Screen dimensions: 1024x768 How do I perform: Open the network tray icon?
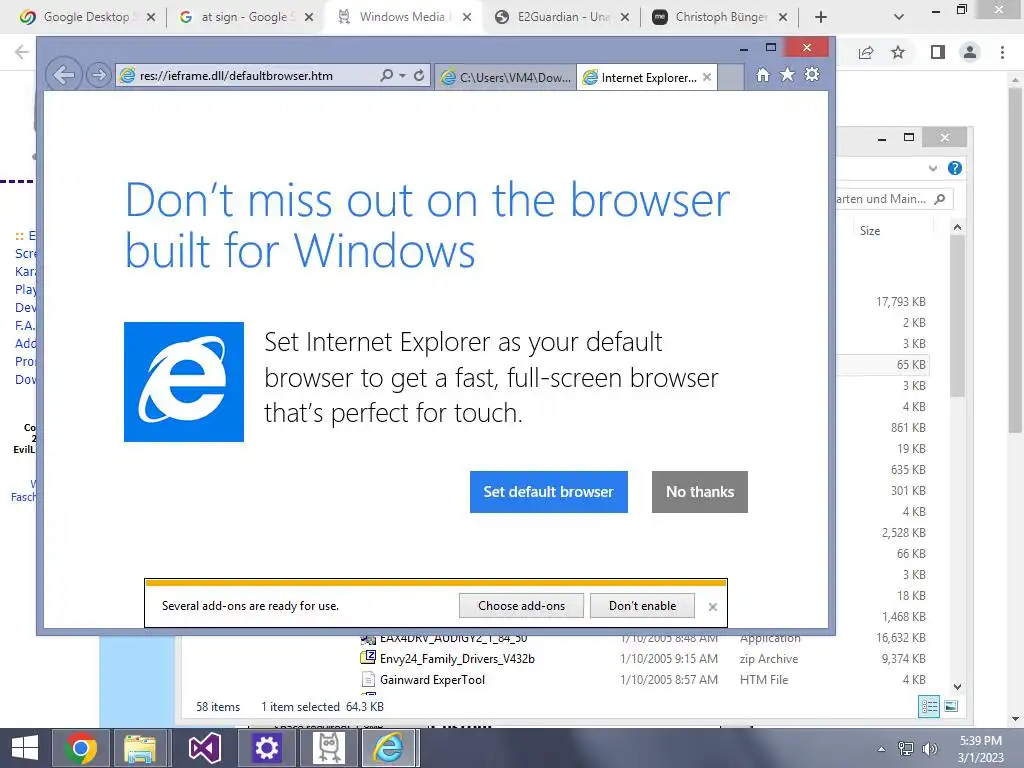(906, 748)
